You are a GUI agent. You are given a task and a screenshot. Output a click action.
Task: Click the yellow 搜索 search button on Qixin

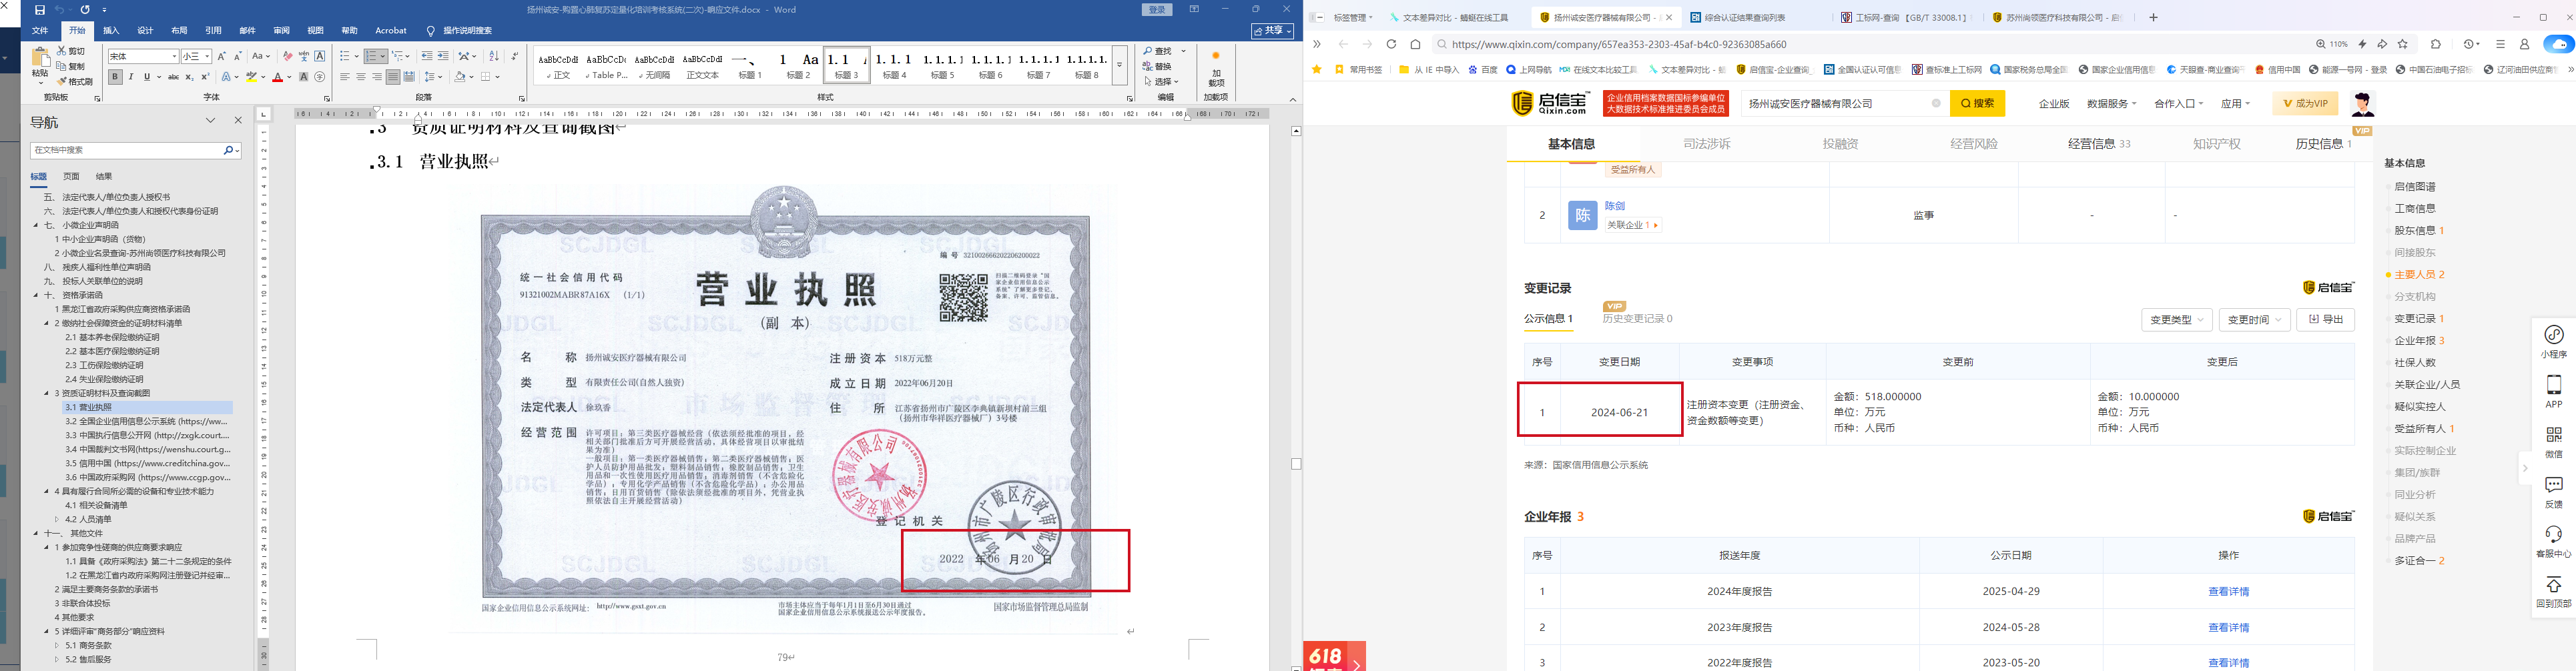click(1977, 103)
